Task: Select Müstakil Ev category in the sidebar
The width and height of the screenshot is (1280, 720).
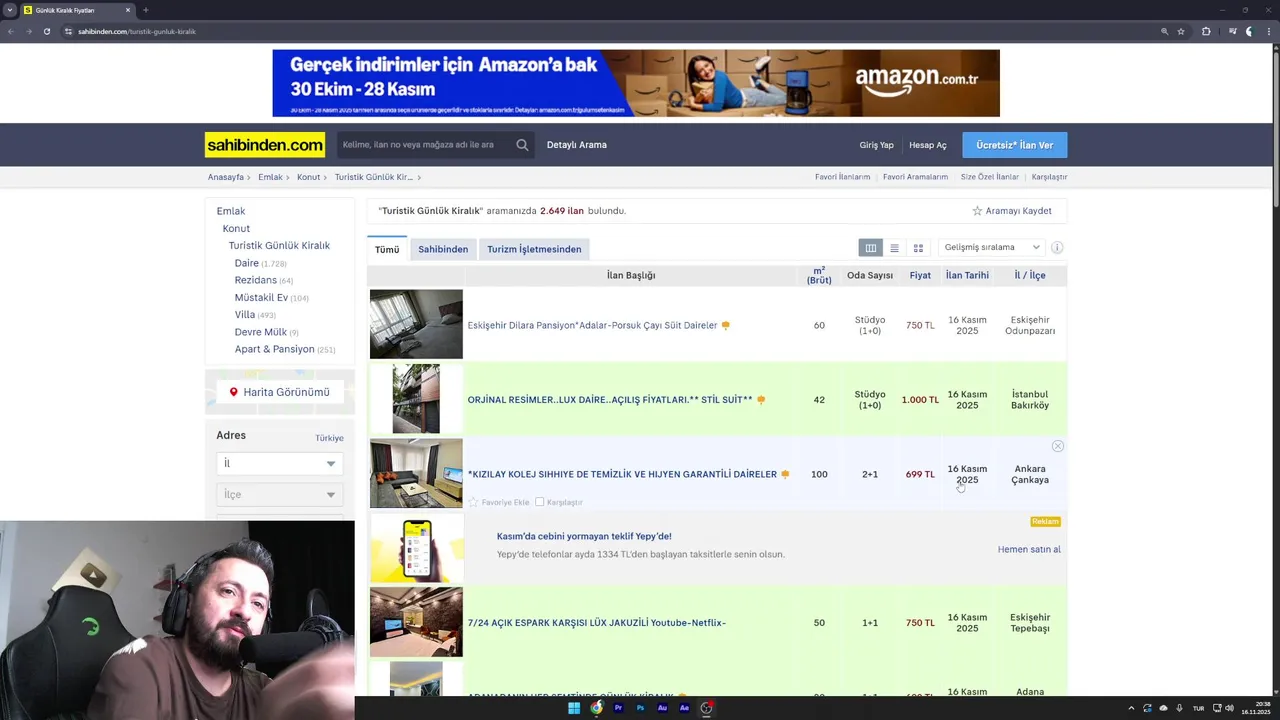Action: coord(261,297)
